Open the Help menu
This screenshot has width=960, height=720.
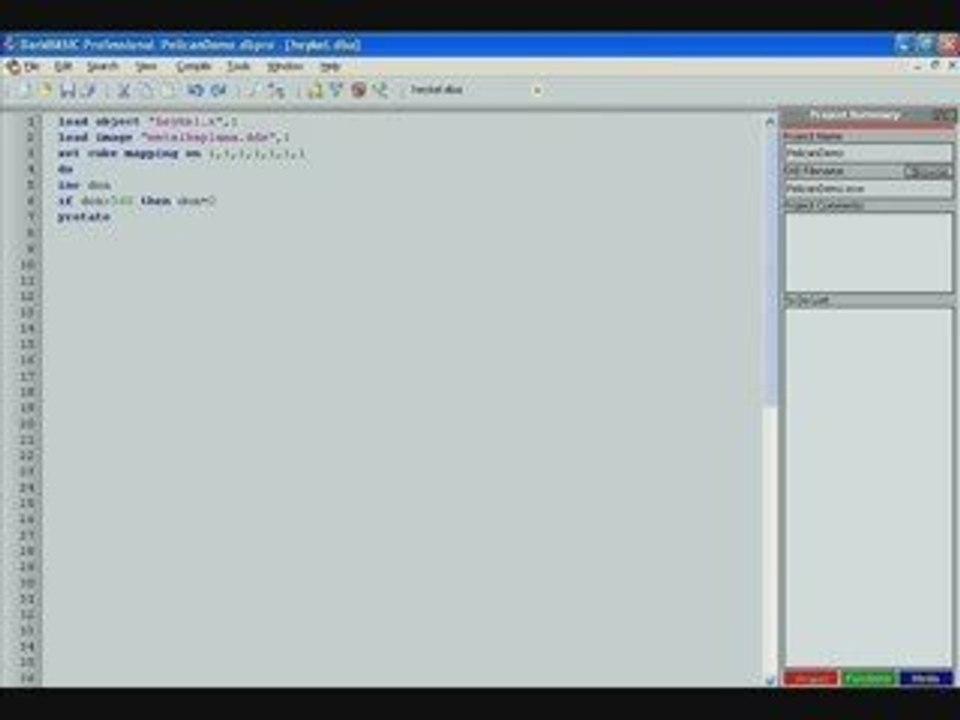[330, 66]
